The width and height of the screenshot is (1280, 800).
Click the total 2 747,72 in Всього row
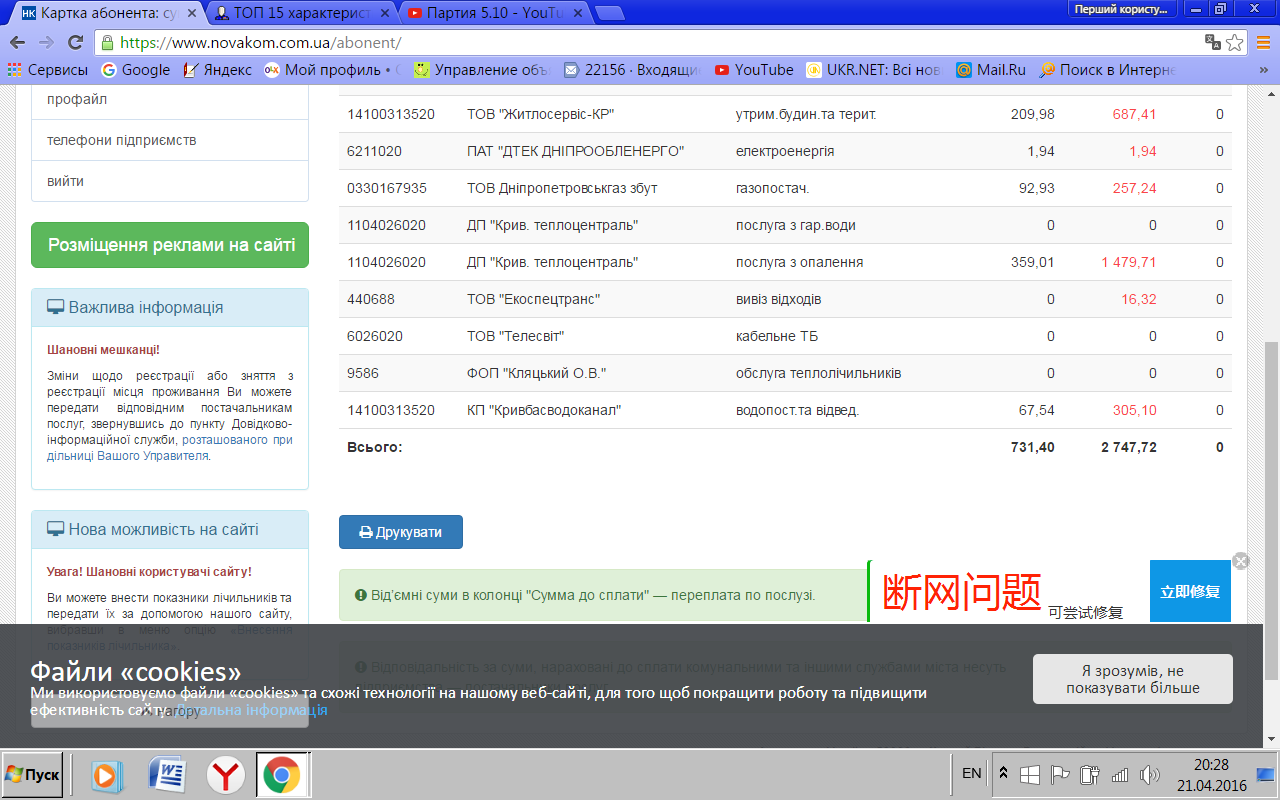(1129, 447)
